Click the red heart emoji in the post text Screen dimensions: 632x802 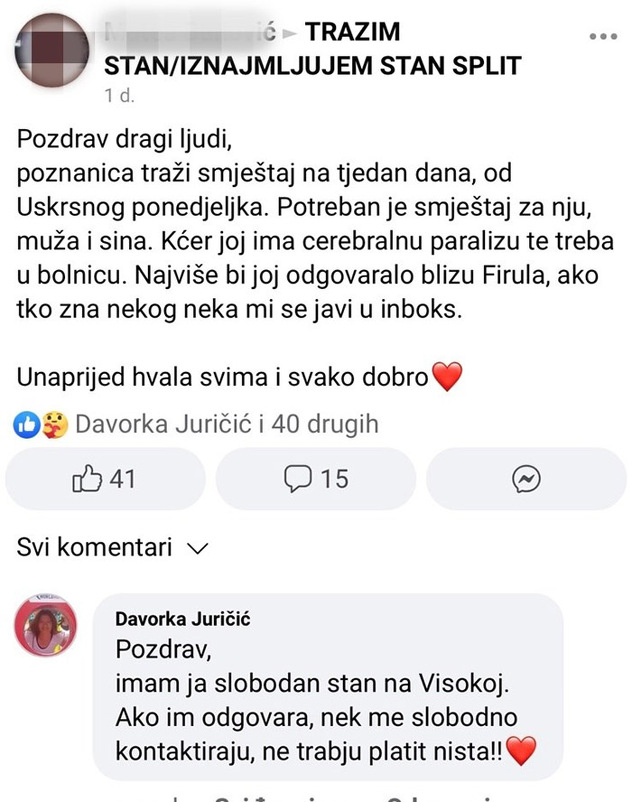click(x=448, y=378)
